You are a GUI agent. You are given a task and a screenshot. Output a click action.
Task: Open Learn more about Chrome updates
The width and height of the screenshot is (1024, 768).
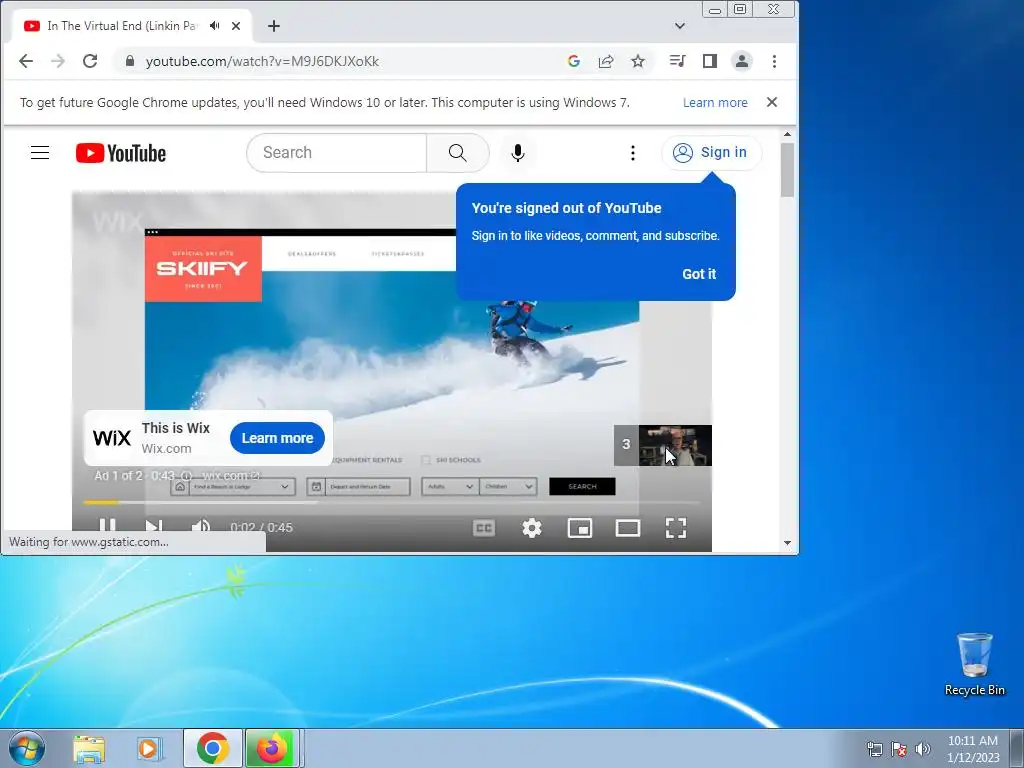(x=715, y=103)
